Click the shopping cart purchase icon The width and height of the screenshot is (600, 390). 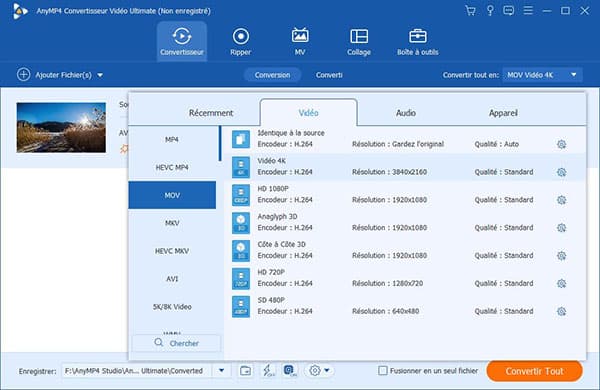[470, 11]
